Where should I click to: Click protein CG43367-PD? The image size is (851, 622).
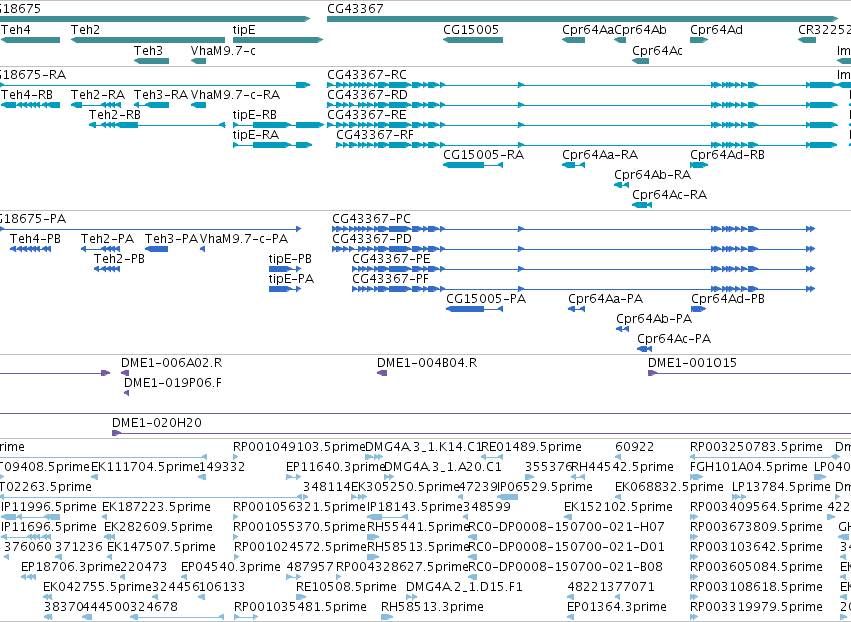coord(574,249)
